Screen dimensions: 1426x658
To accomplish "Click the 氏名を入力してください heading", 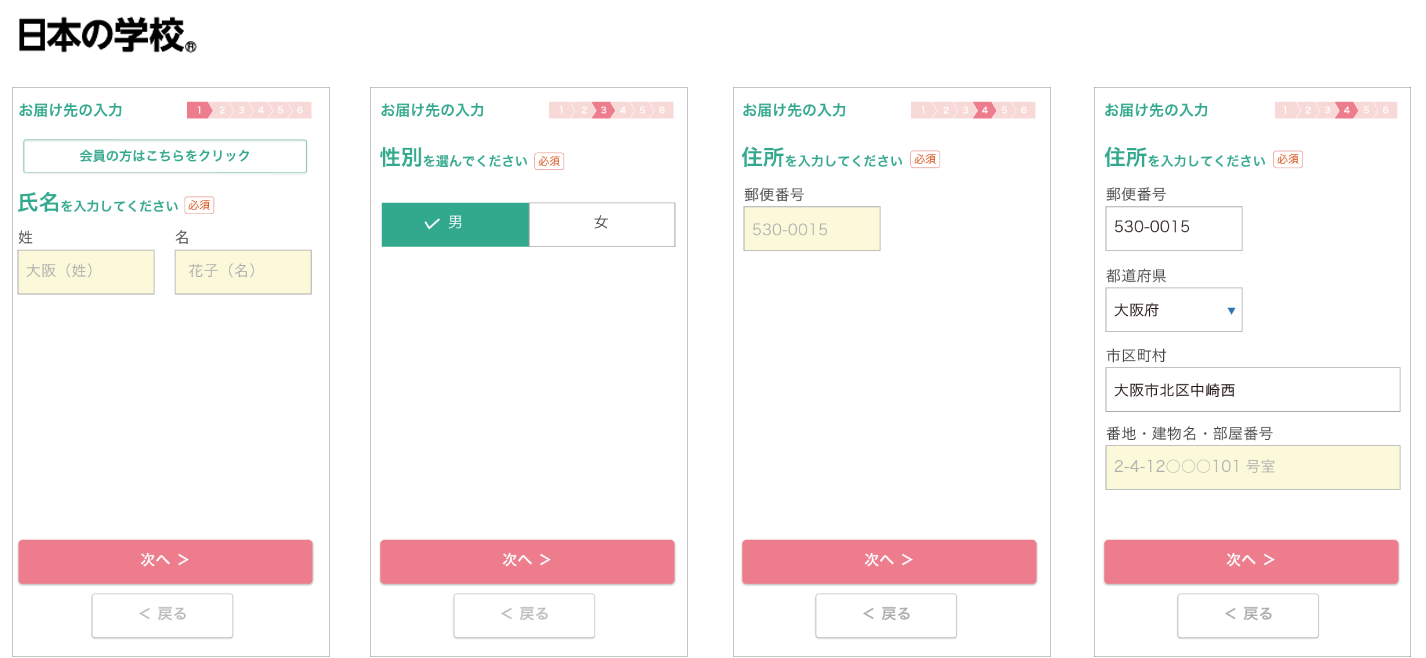I will (98, 204).
